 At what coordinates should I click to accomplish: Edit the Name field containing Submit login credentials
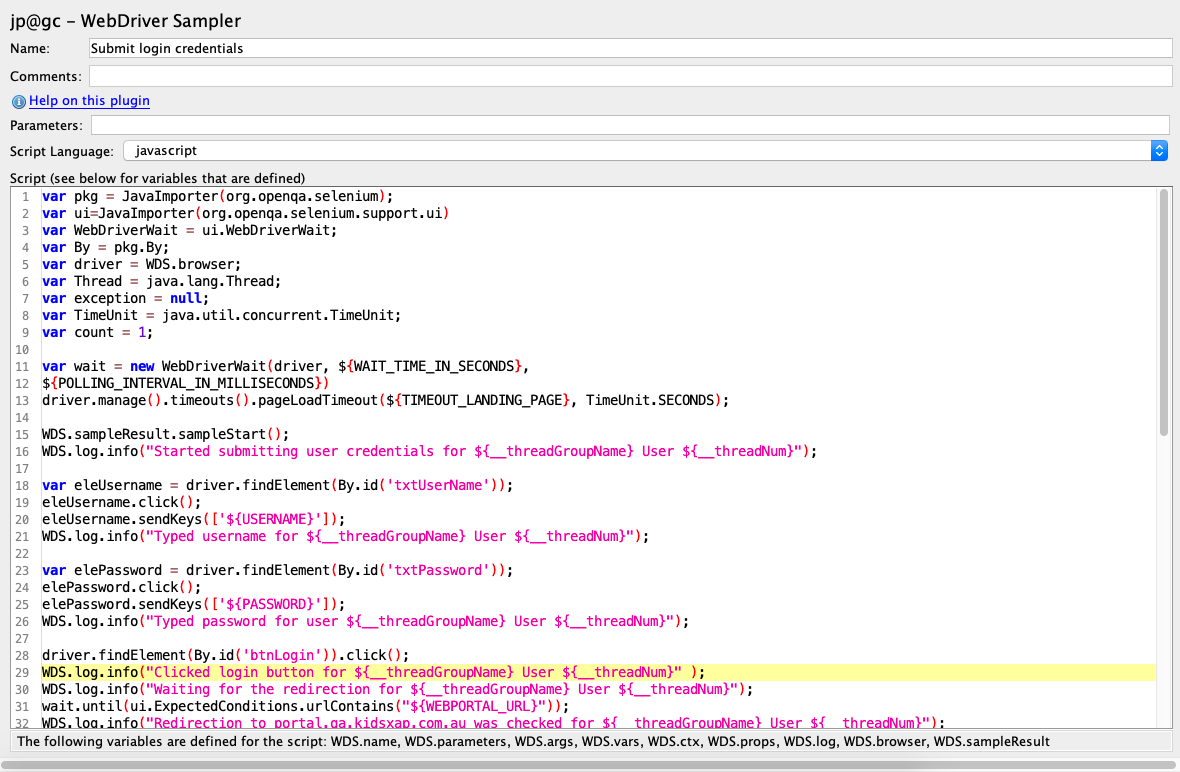point(630,48)
